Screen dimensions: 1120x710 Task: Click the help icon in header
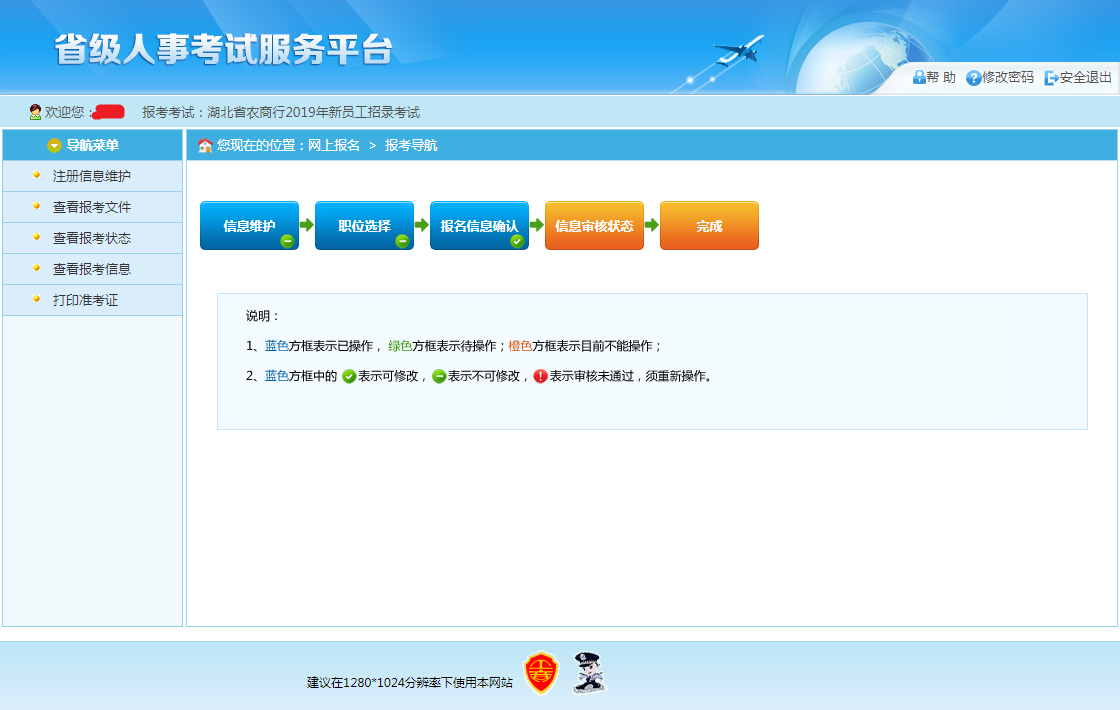click(919, 78)
